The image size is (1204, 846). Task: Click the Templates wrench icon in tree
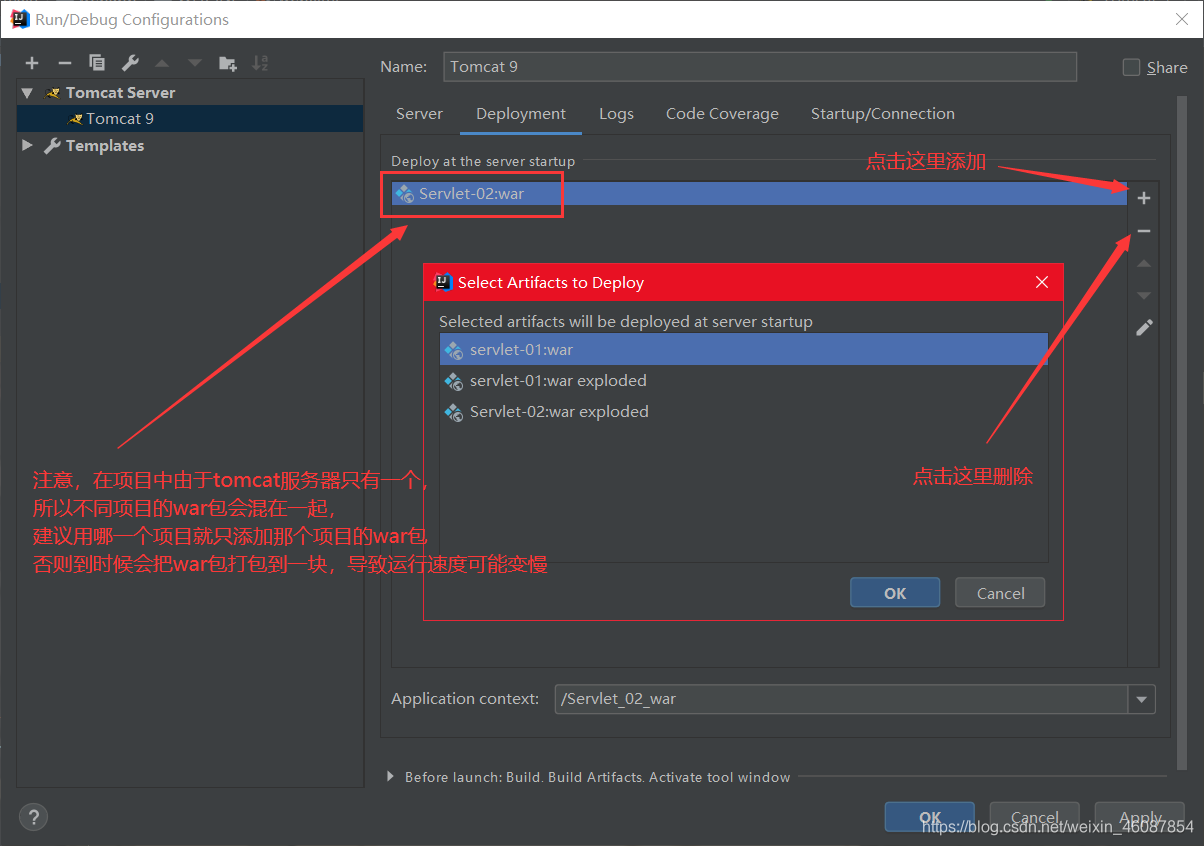pos(53,145)
